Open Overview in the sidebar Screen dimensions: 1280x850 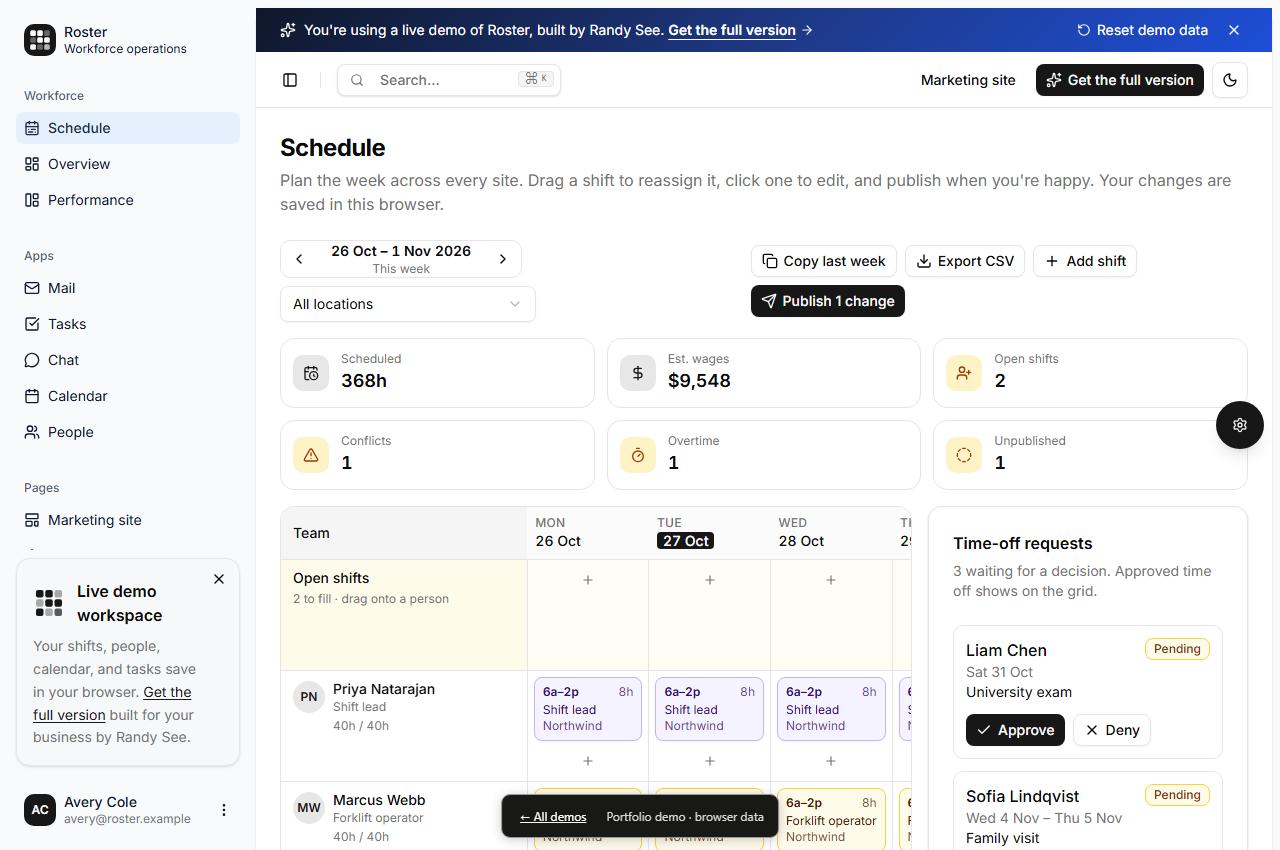128,164
